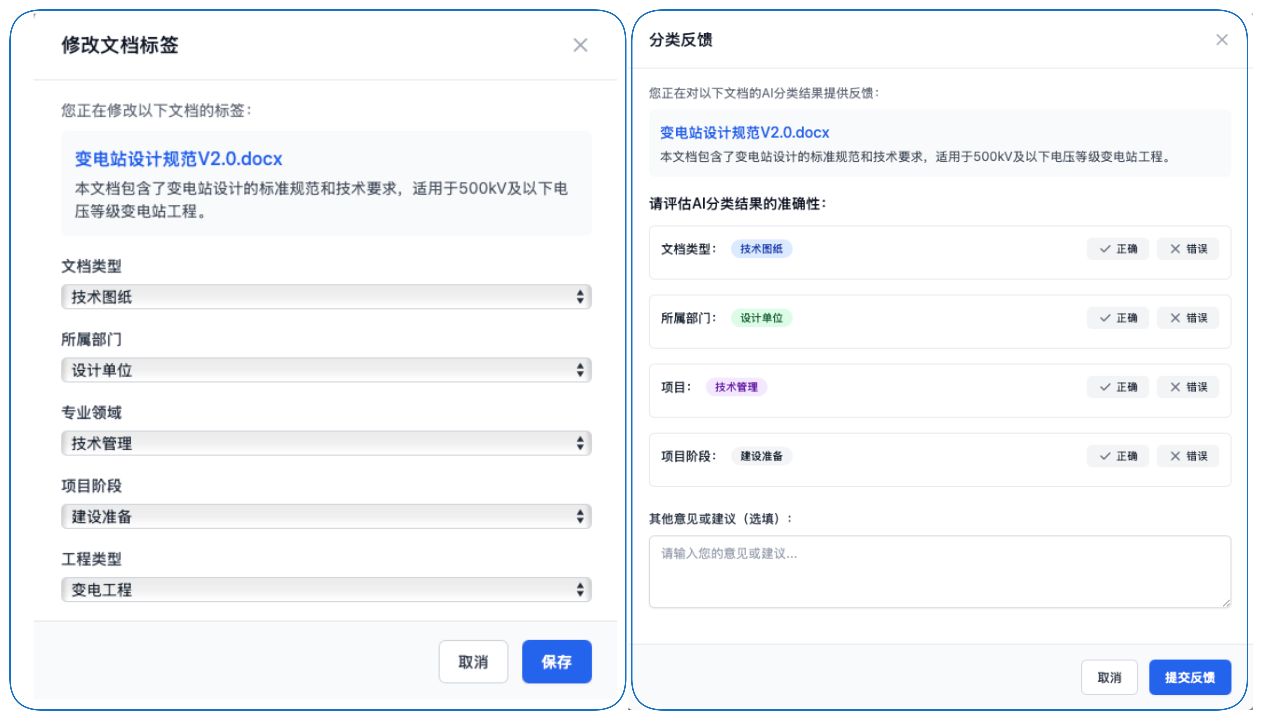
Task: Mark 项目阶段 classification as 正确
Action: 1117,456
